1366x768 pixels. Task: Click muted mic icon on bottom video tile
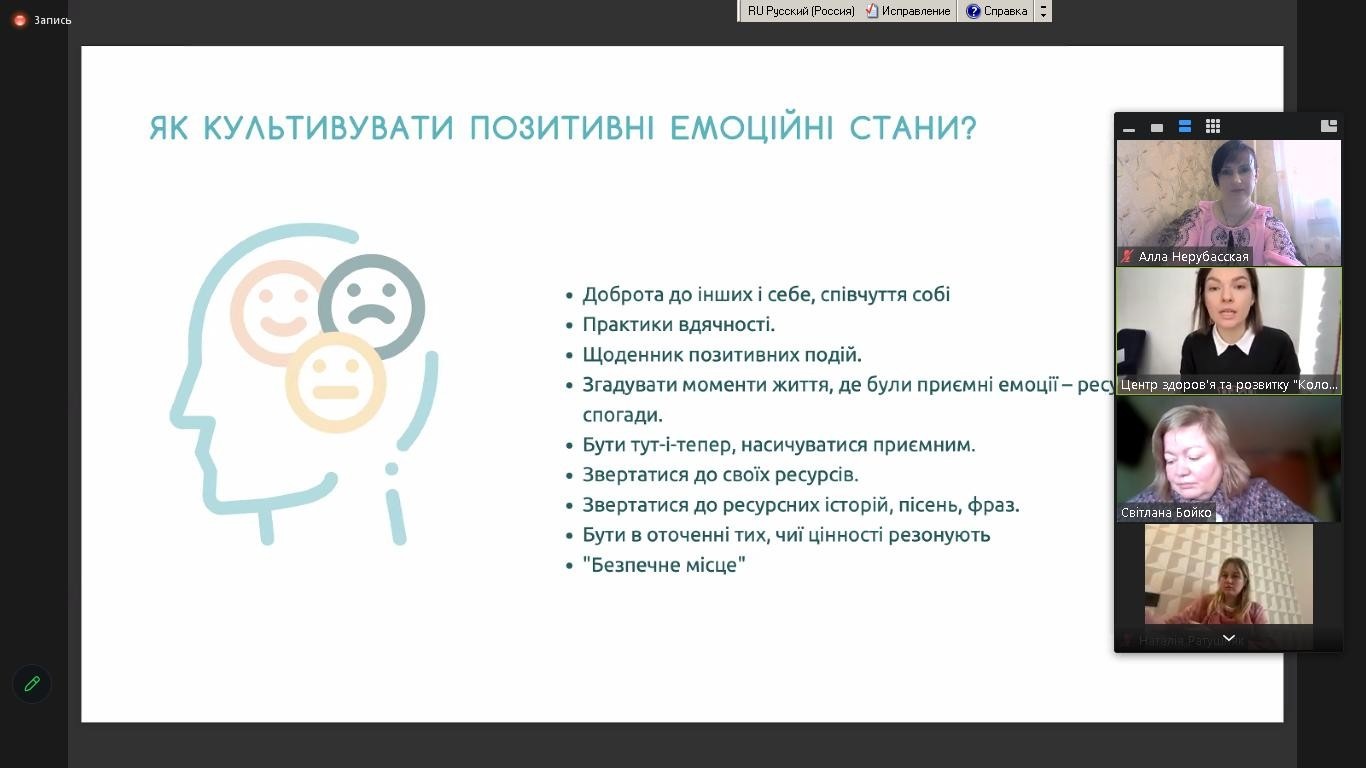coord(1128,640)
